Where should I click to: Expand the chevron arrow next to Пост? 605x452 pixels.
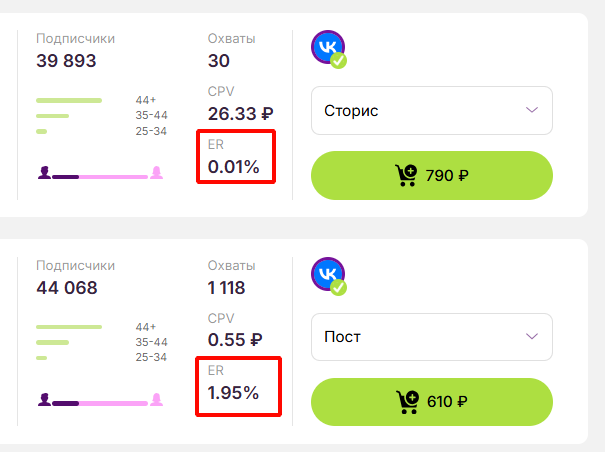click(532, 337)
